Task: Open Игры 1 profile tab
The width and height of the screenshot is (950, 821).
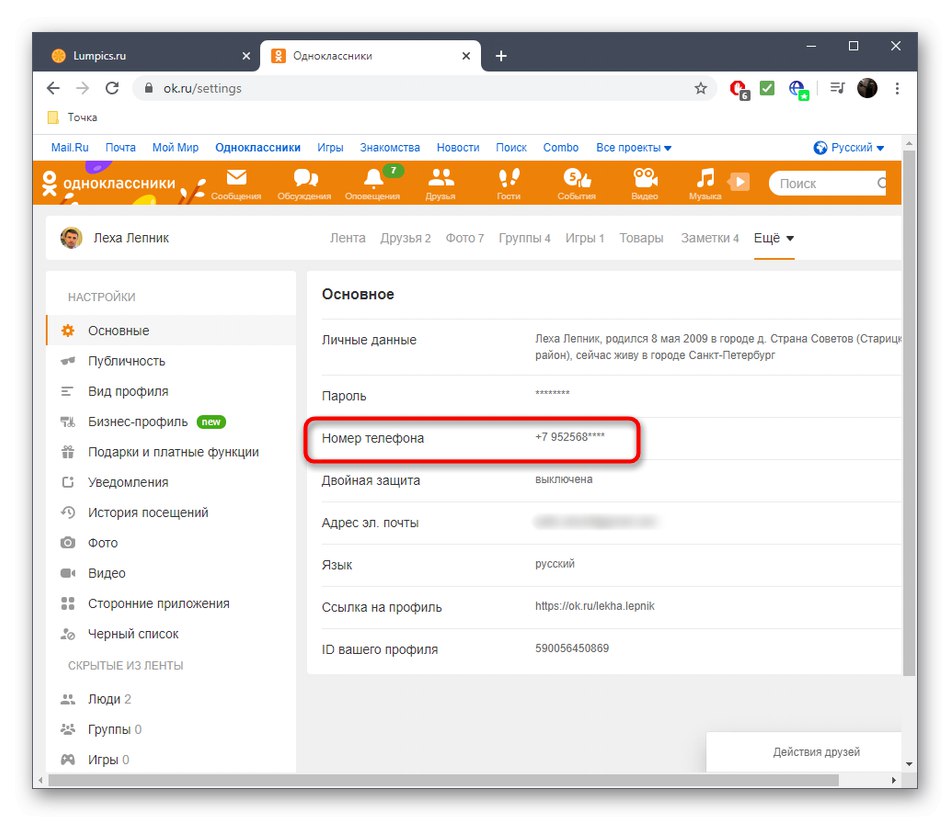Action: pyautogui.click(x=585, y=238)
